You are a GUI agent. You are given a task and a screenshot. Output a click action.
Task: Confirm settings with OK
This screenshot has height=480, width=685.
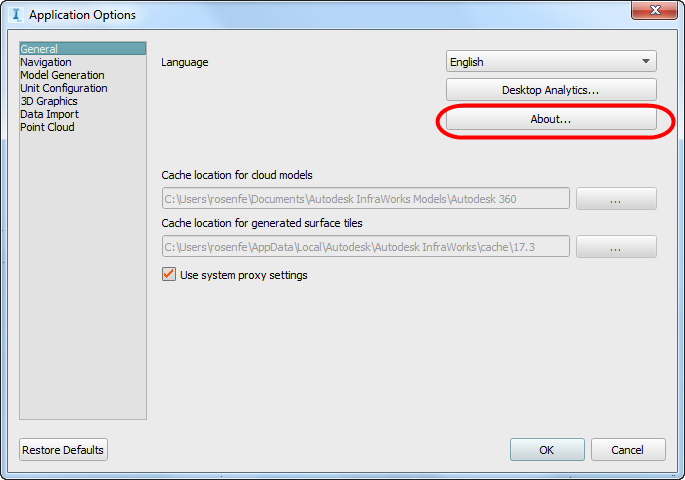pos(547,449)
